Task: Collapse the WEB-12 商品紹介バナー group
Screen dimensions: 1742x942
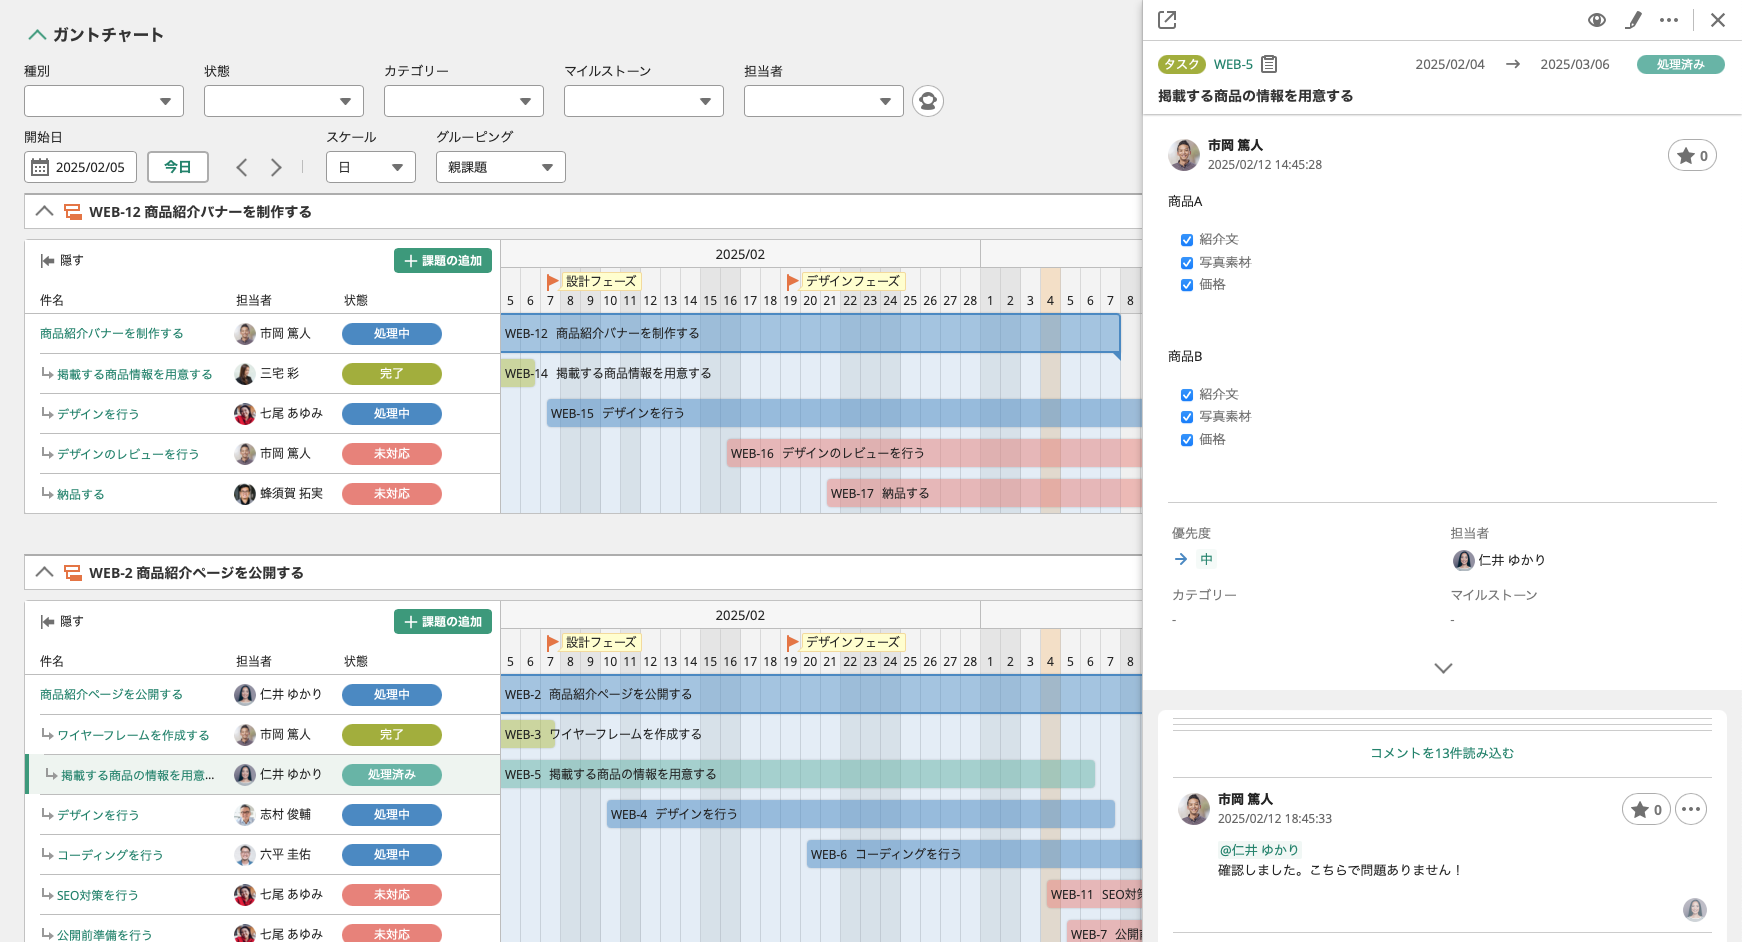Action: pos(44,212)
